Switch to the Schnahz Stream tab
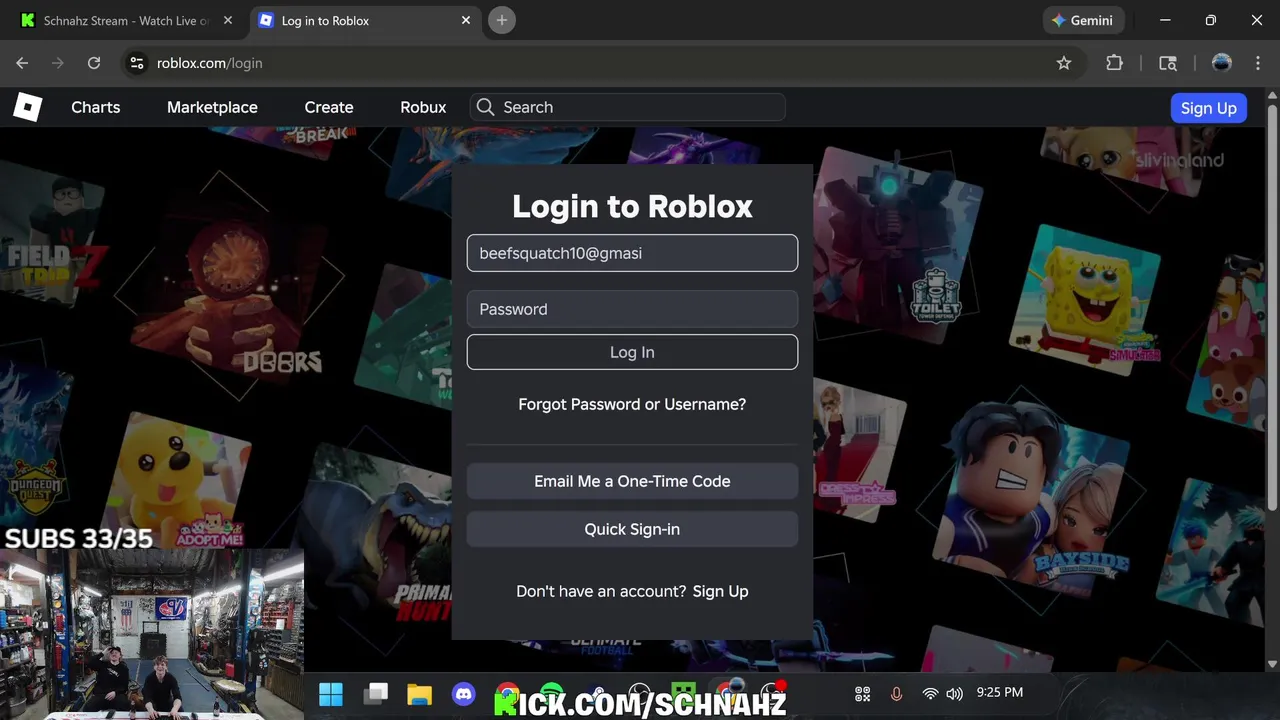This screenshot has width=1280, height=720. [127, 20]
